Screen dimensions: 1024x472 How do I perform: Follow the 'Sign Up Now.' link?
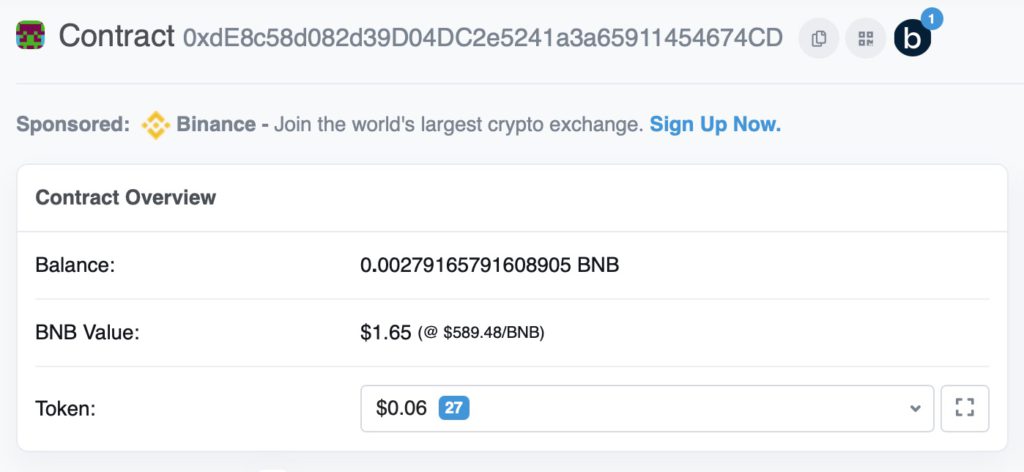[x=715, y=125]
